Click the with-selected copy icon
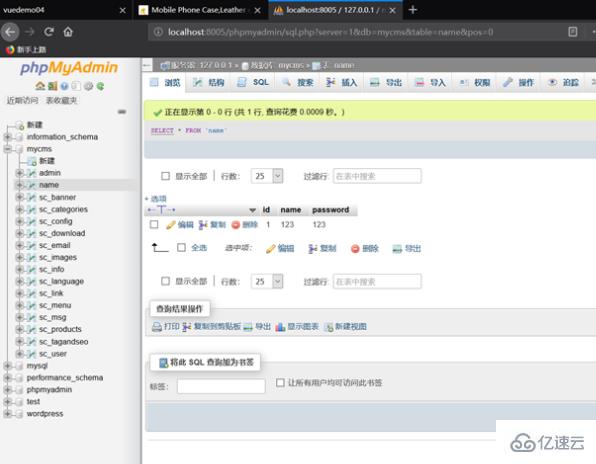 coord(312,249)
